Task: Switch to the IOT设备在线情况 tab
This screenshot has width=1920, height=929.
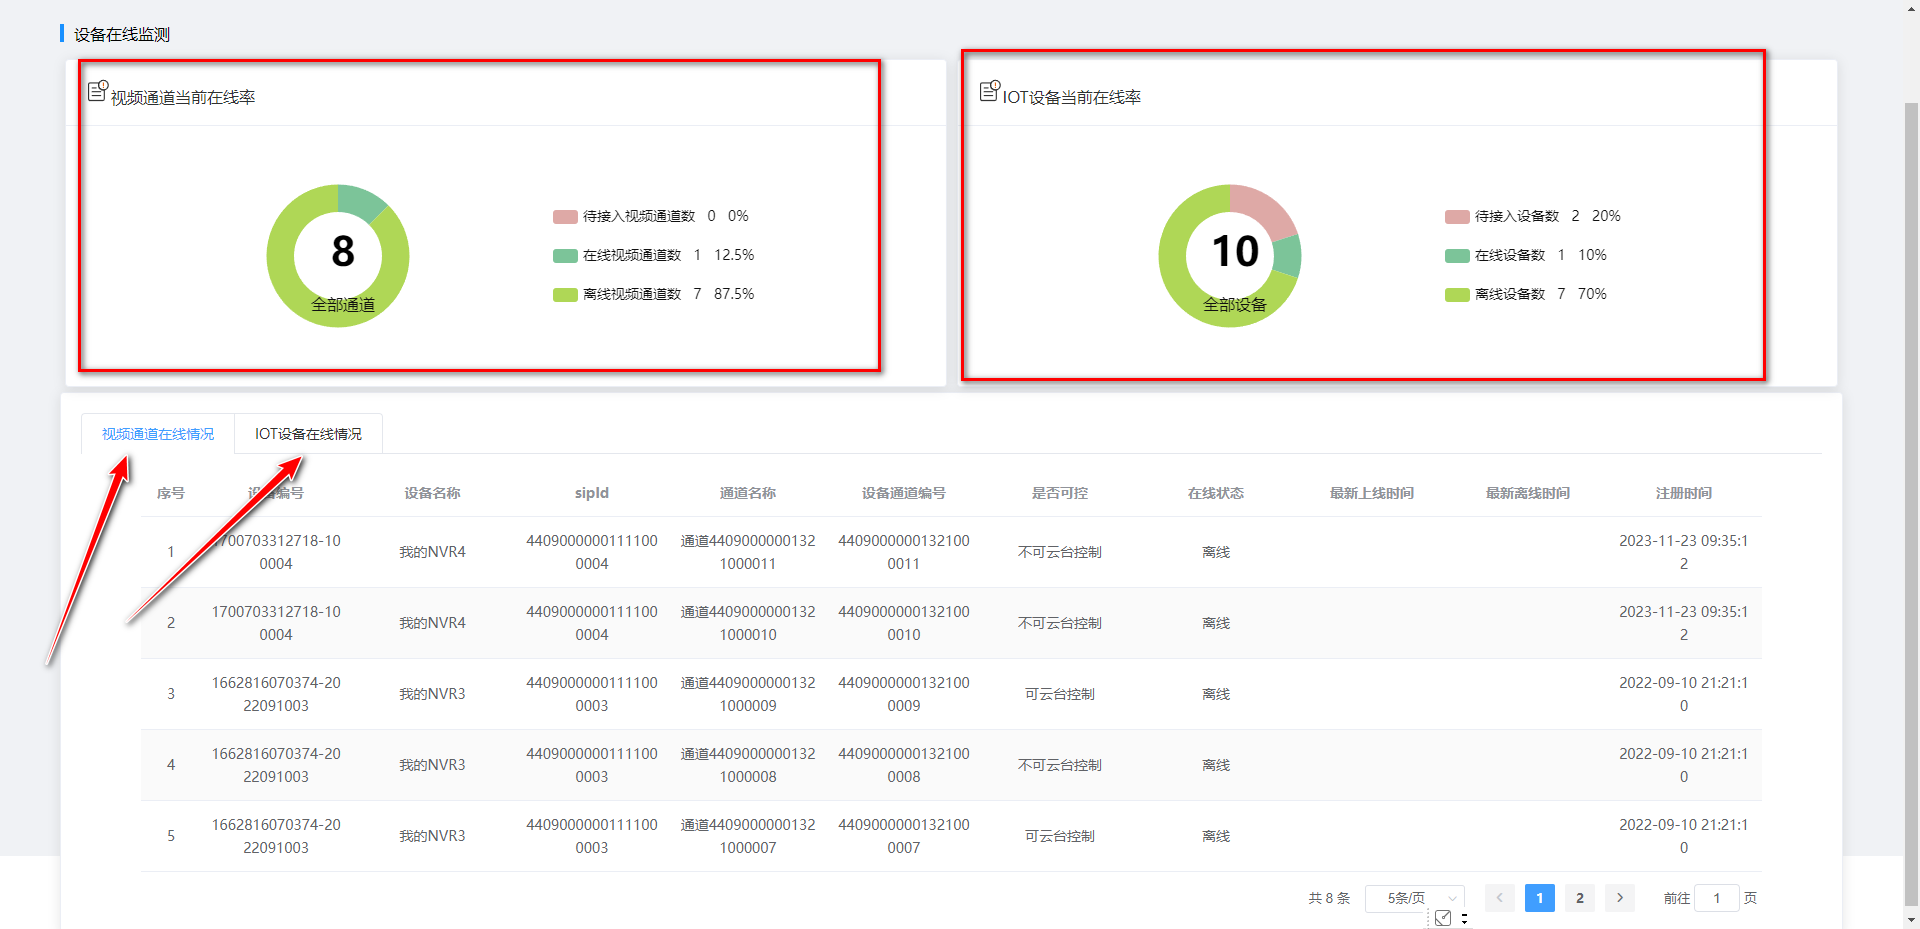Action: (308, 433)
